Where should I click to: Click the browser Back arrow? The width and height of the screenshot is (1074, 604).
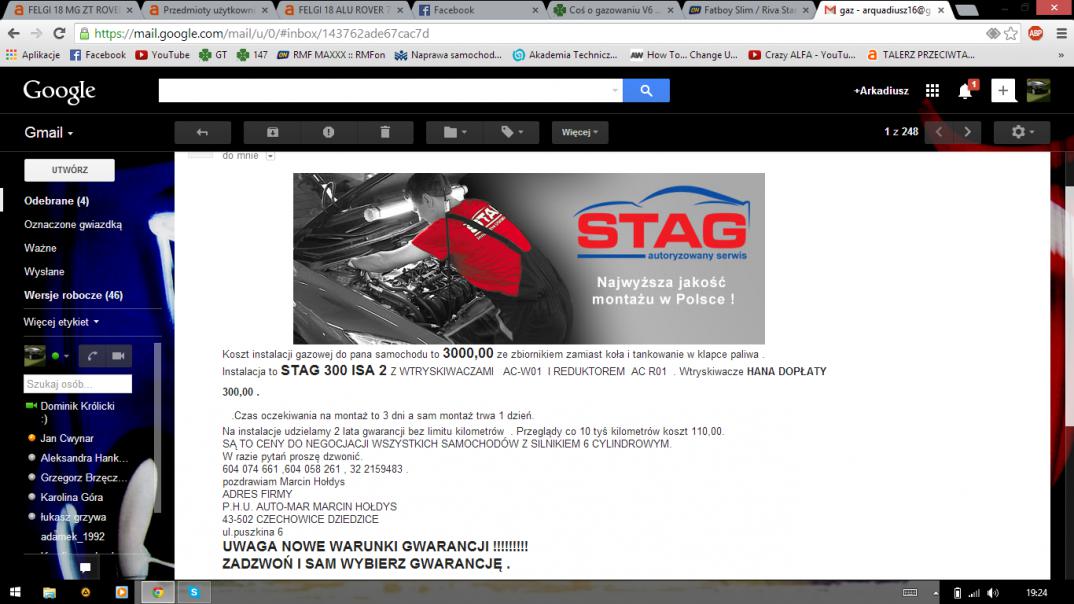[x=14, y=34]
